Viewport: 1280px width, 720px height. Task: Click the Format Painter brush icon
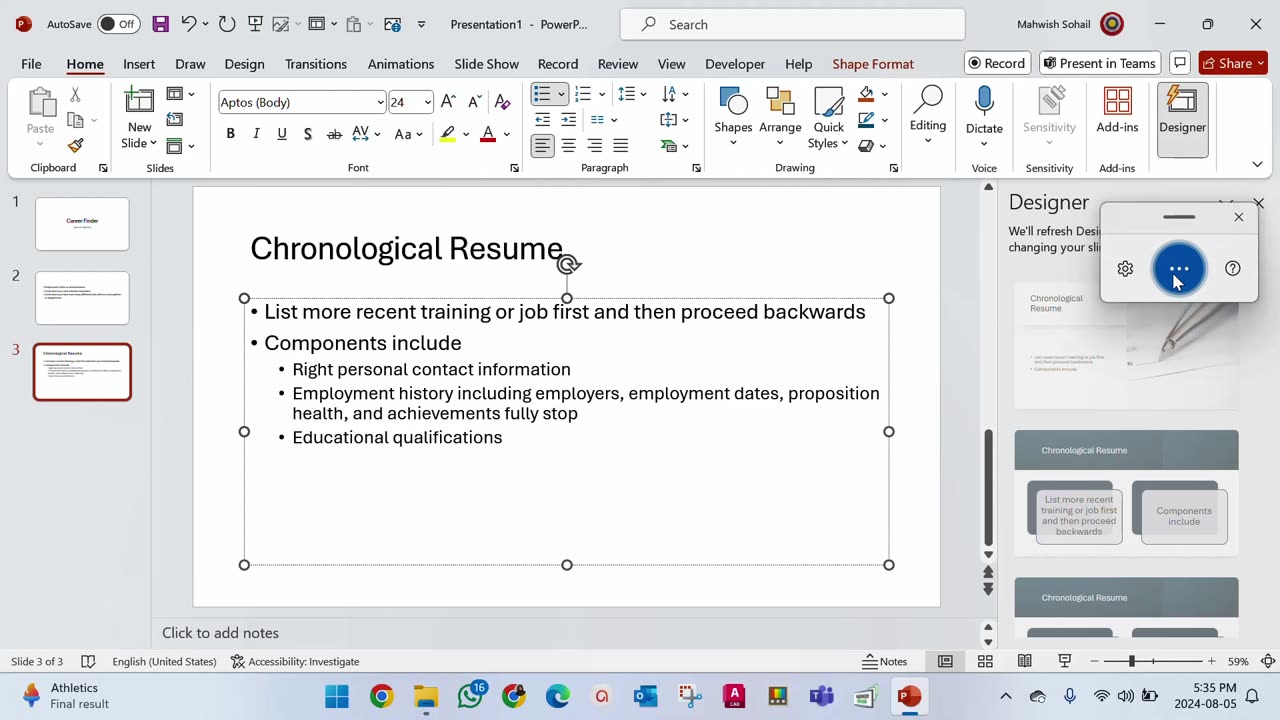75,145
